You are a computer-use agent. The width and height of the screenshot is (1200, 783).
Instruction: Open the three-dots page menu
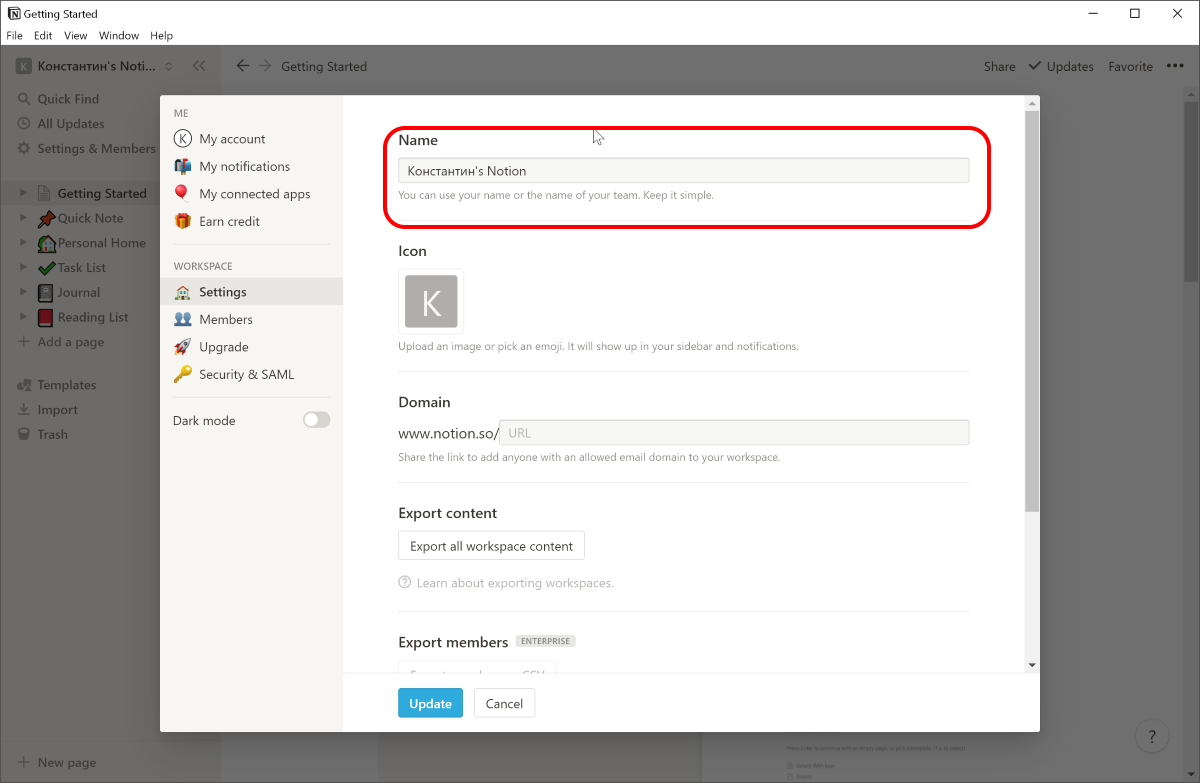pos(1173,66)
